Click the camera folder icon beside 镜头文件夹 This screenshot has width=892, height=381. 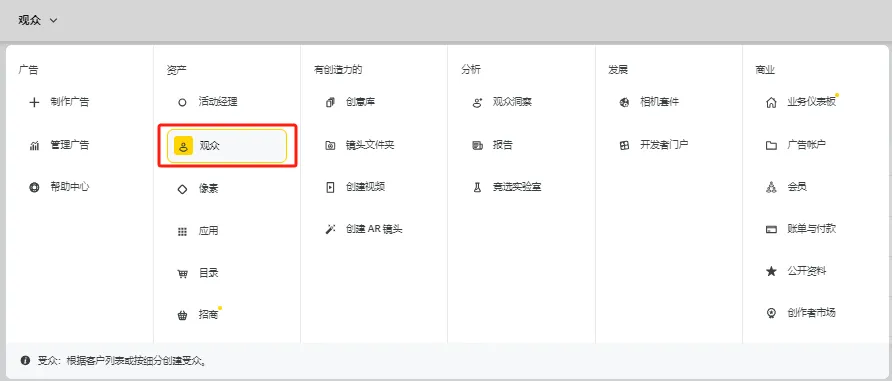330,146
